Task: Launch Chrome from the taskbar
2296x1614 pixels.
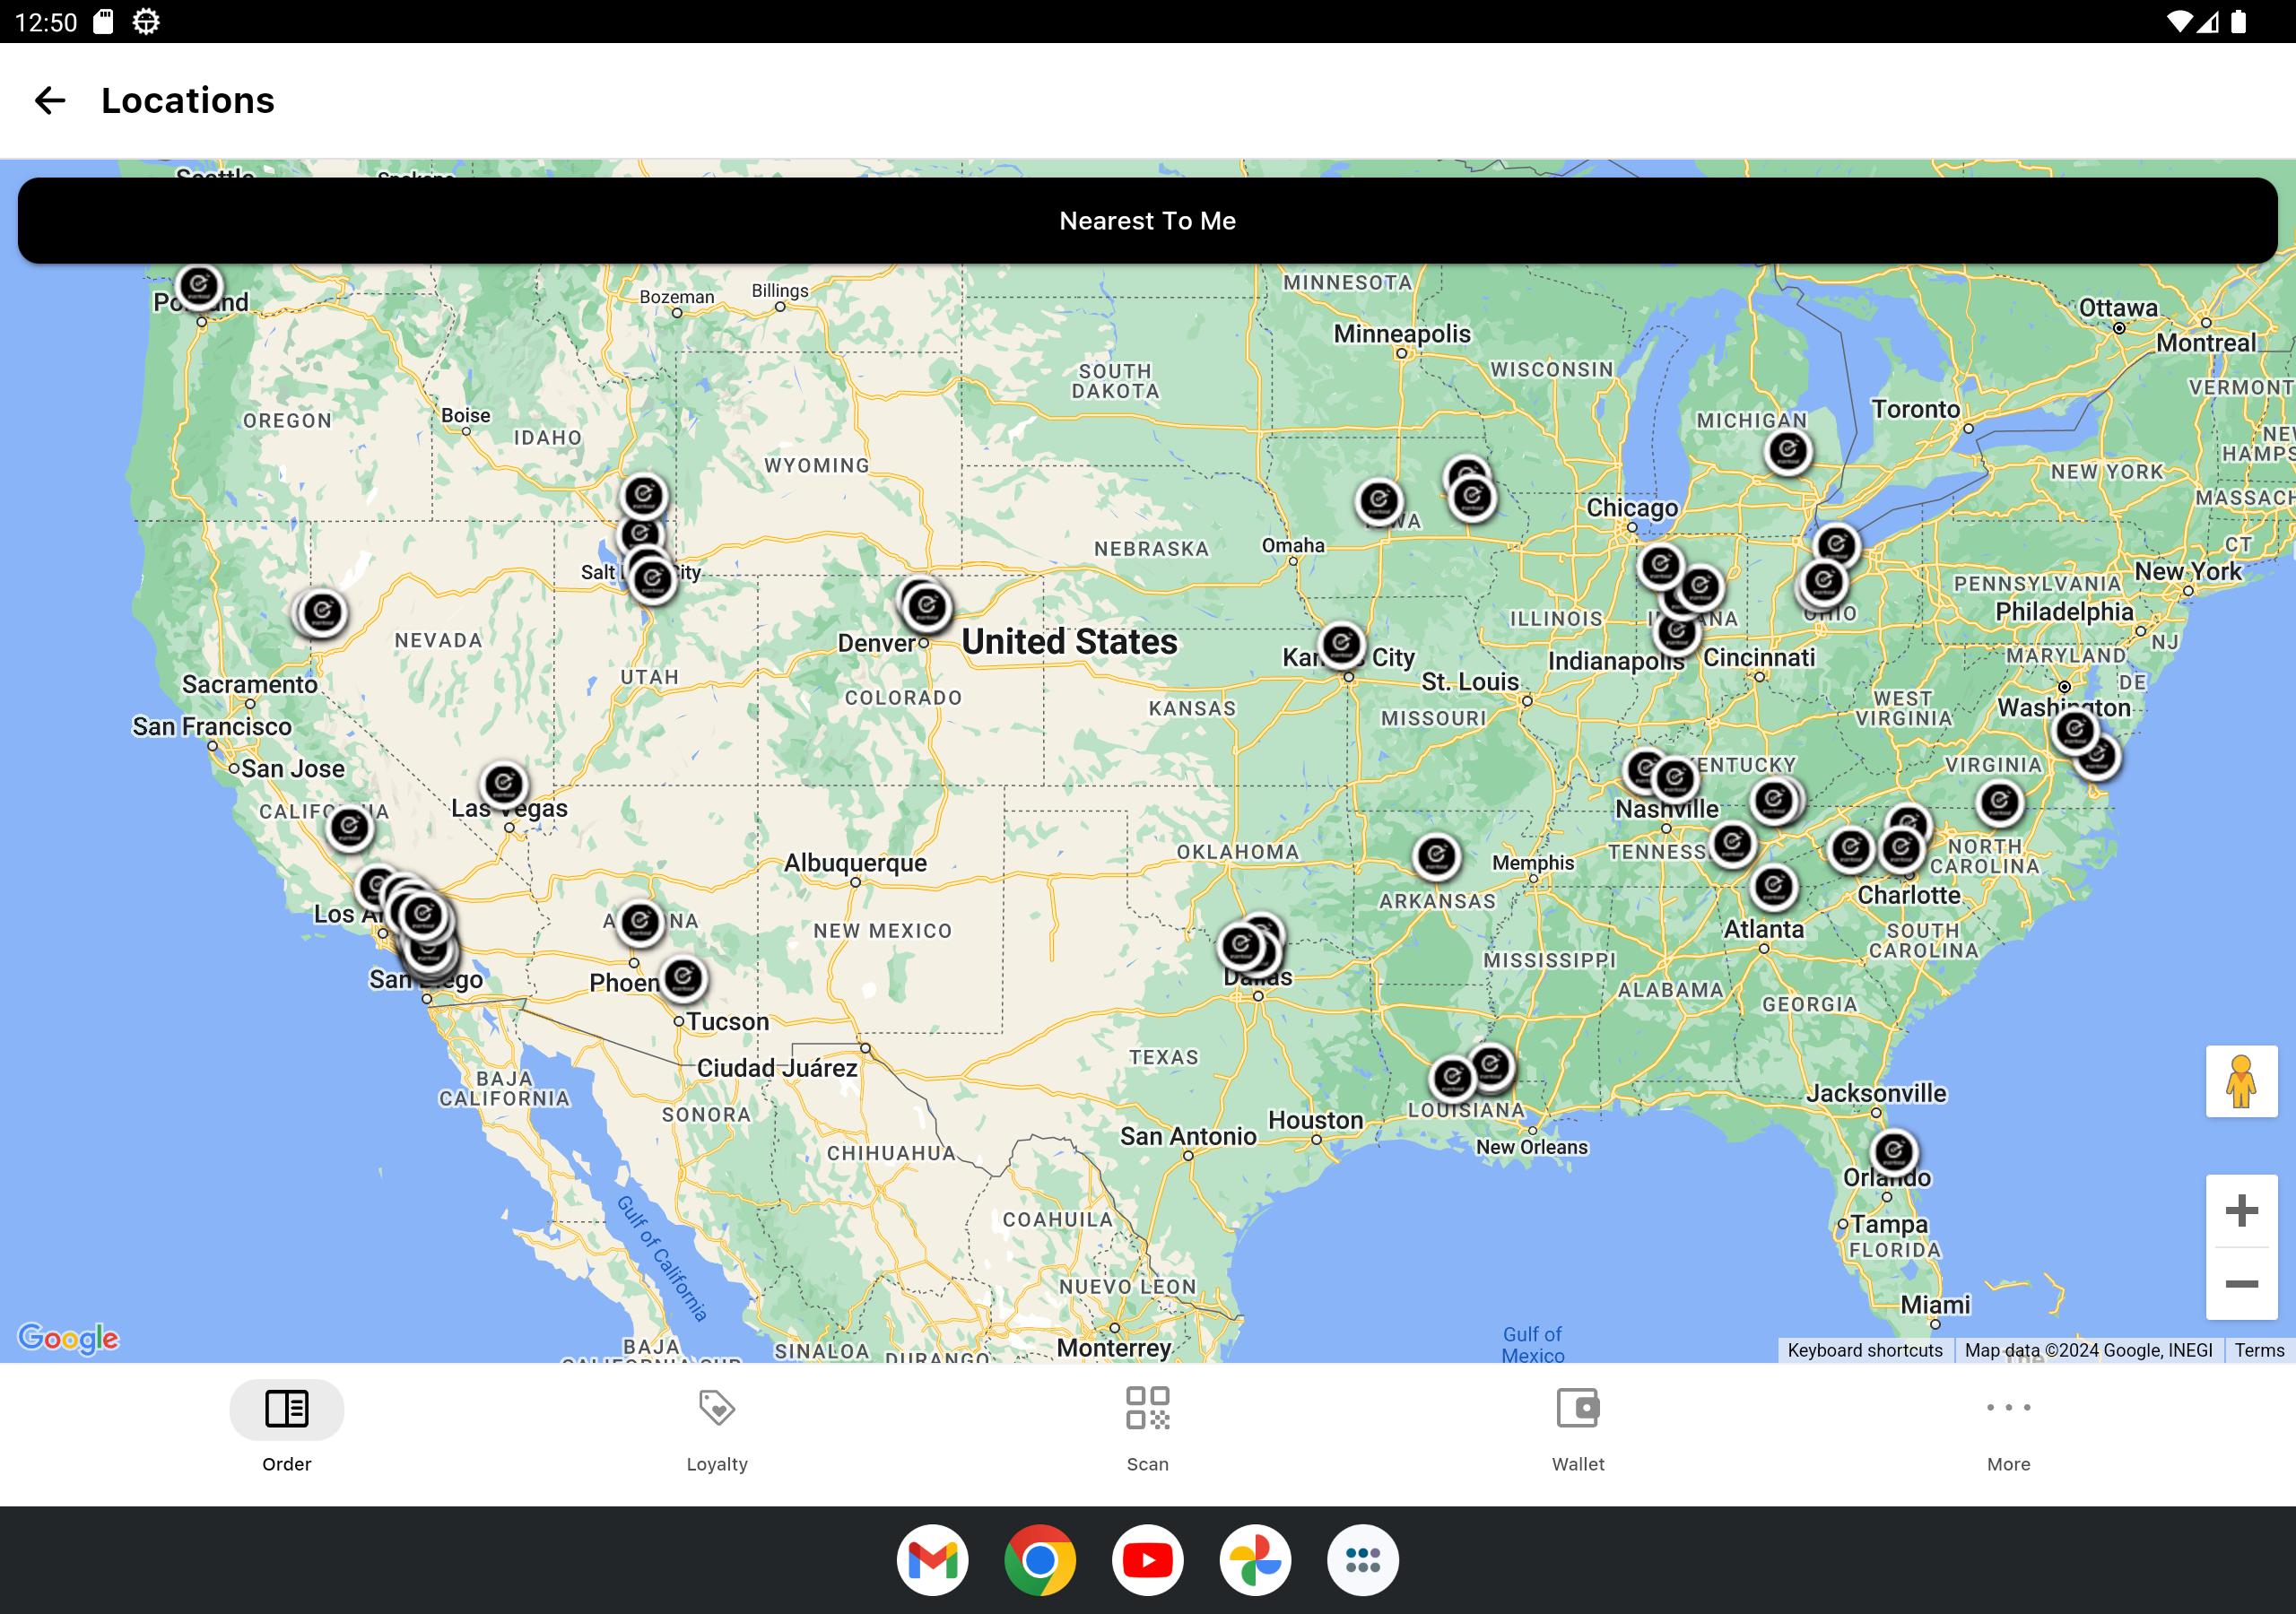Action: pyautogui.click(x=1040, y=1560)
